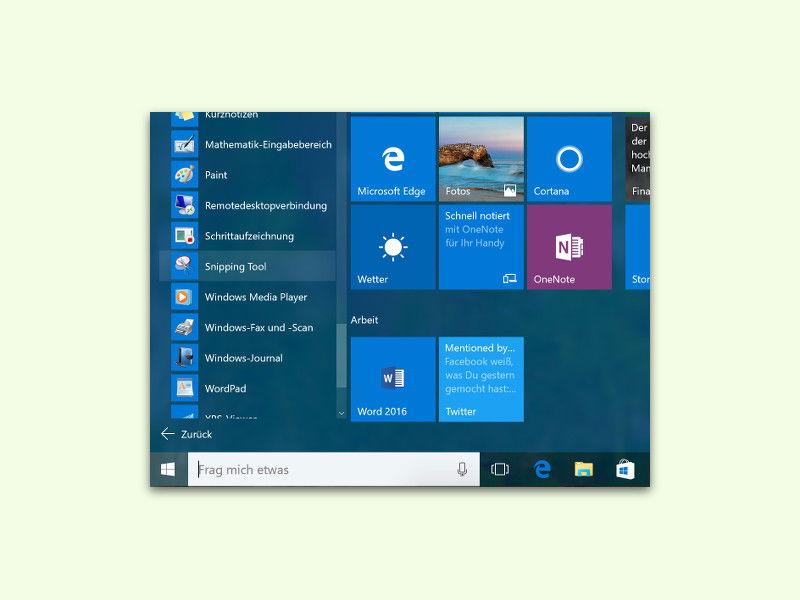Screen dimensions: 800x600
Task: Launch Windows Media Player icon
Action: click(x=184, y=297)
